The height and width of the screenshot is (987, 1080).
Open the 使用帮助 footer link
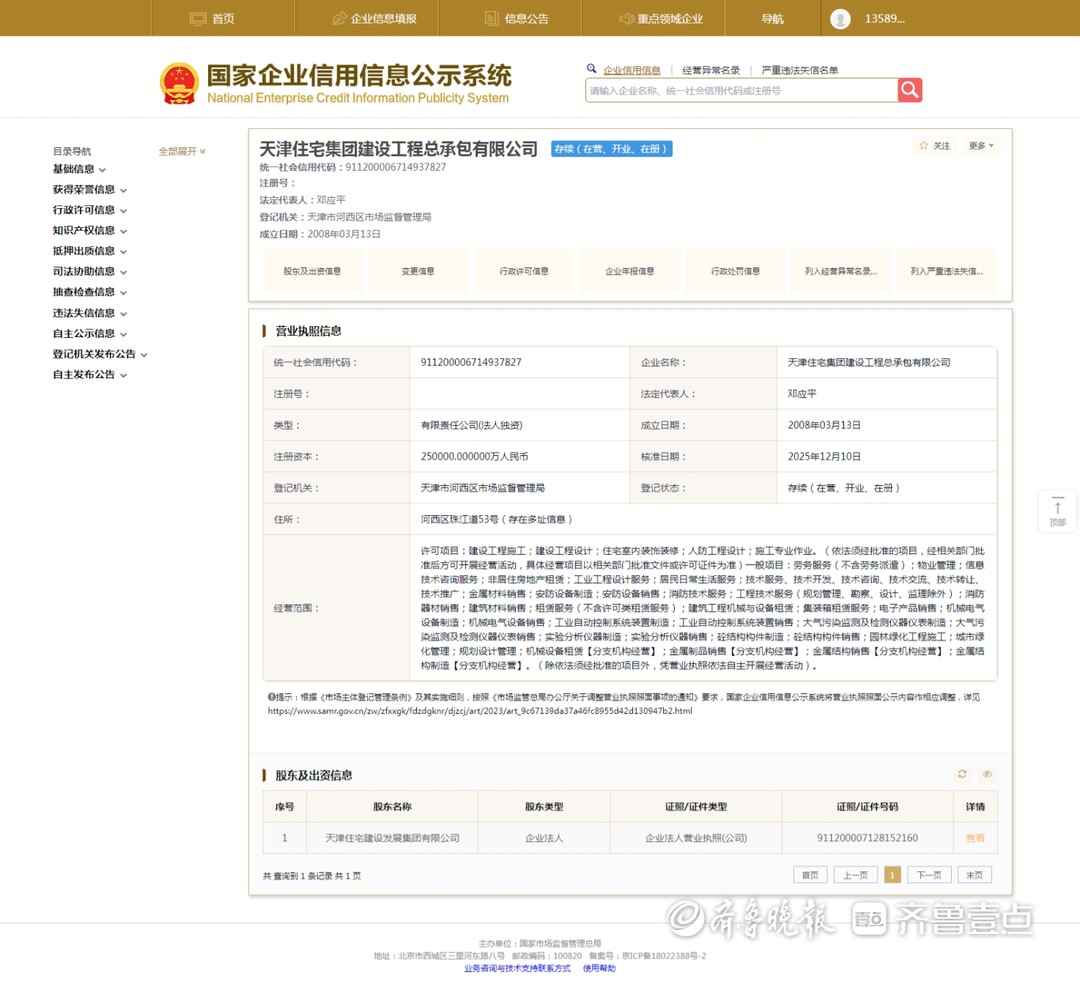[599, 968]
